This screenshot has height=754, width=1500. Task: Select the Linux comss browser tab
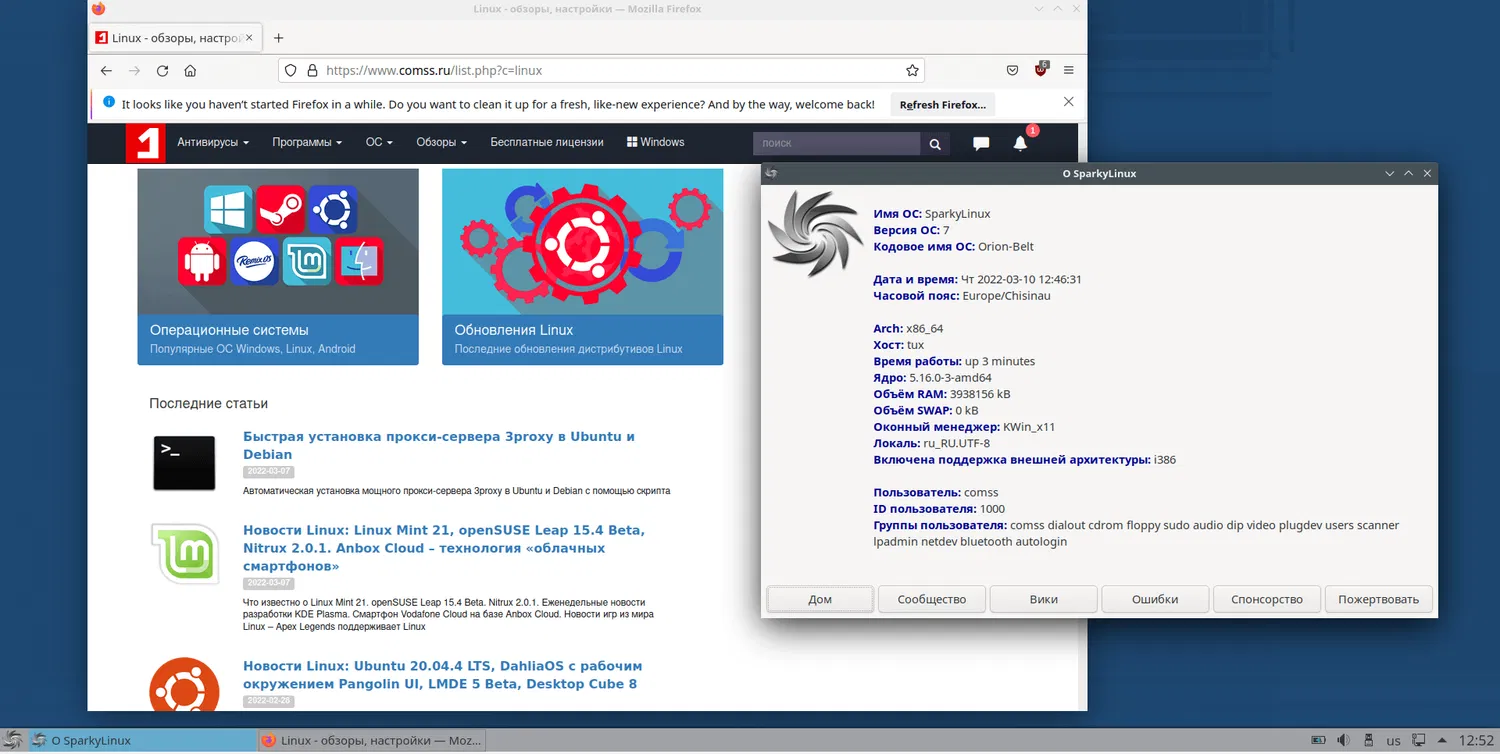pyautogui.click(x=176, y=38)
